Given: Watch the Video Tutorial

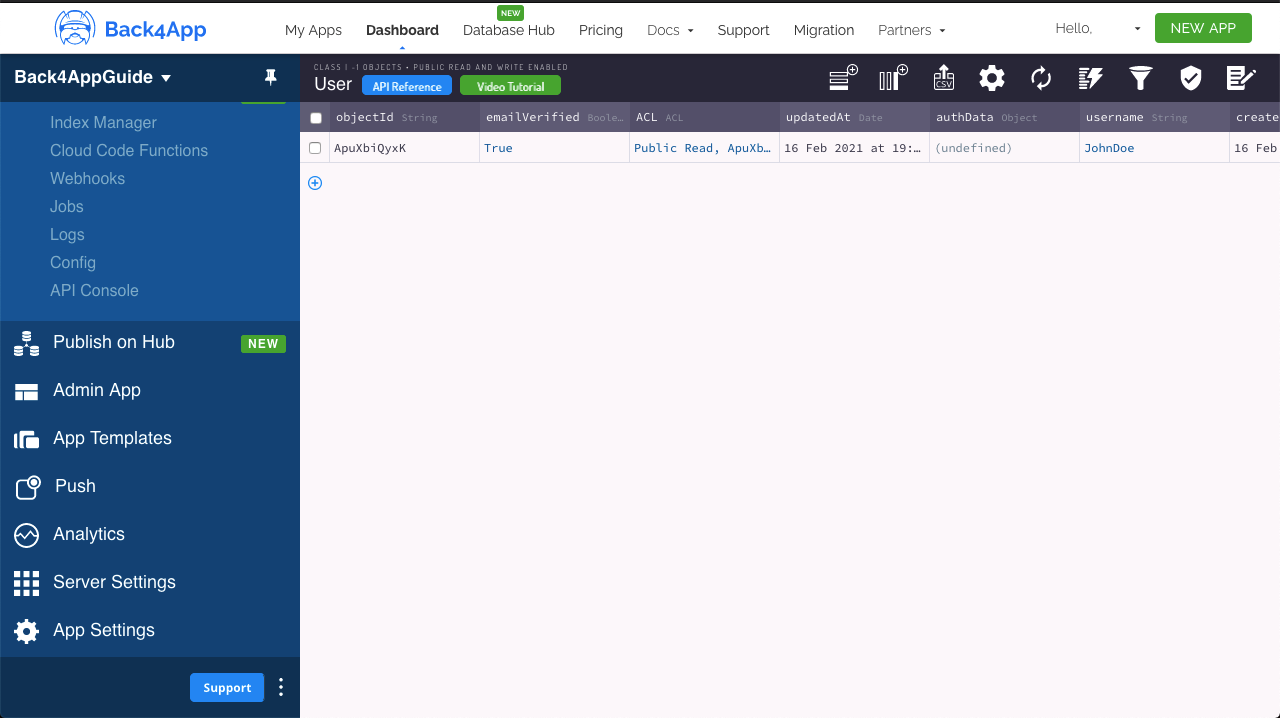Looking at the screenshot, I should point(510,86).
